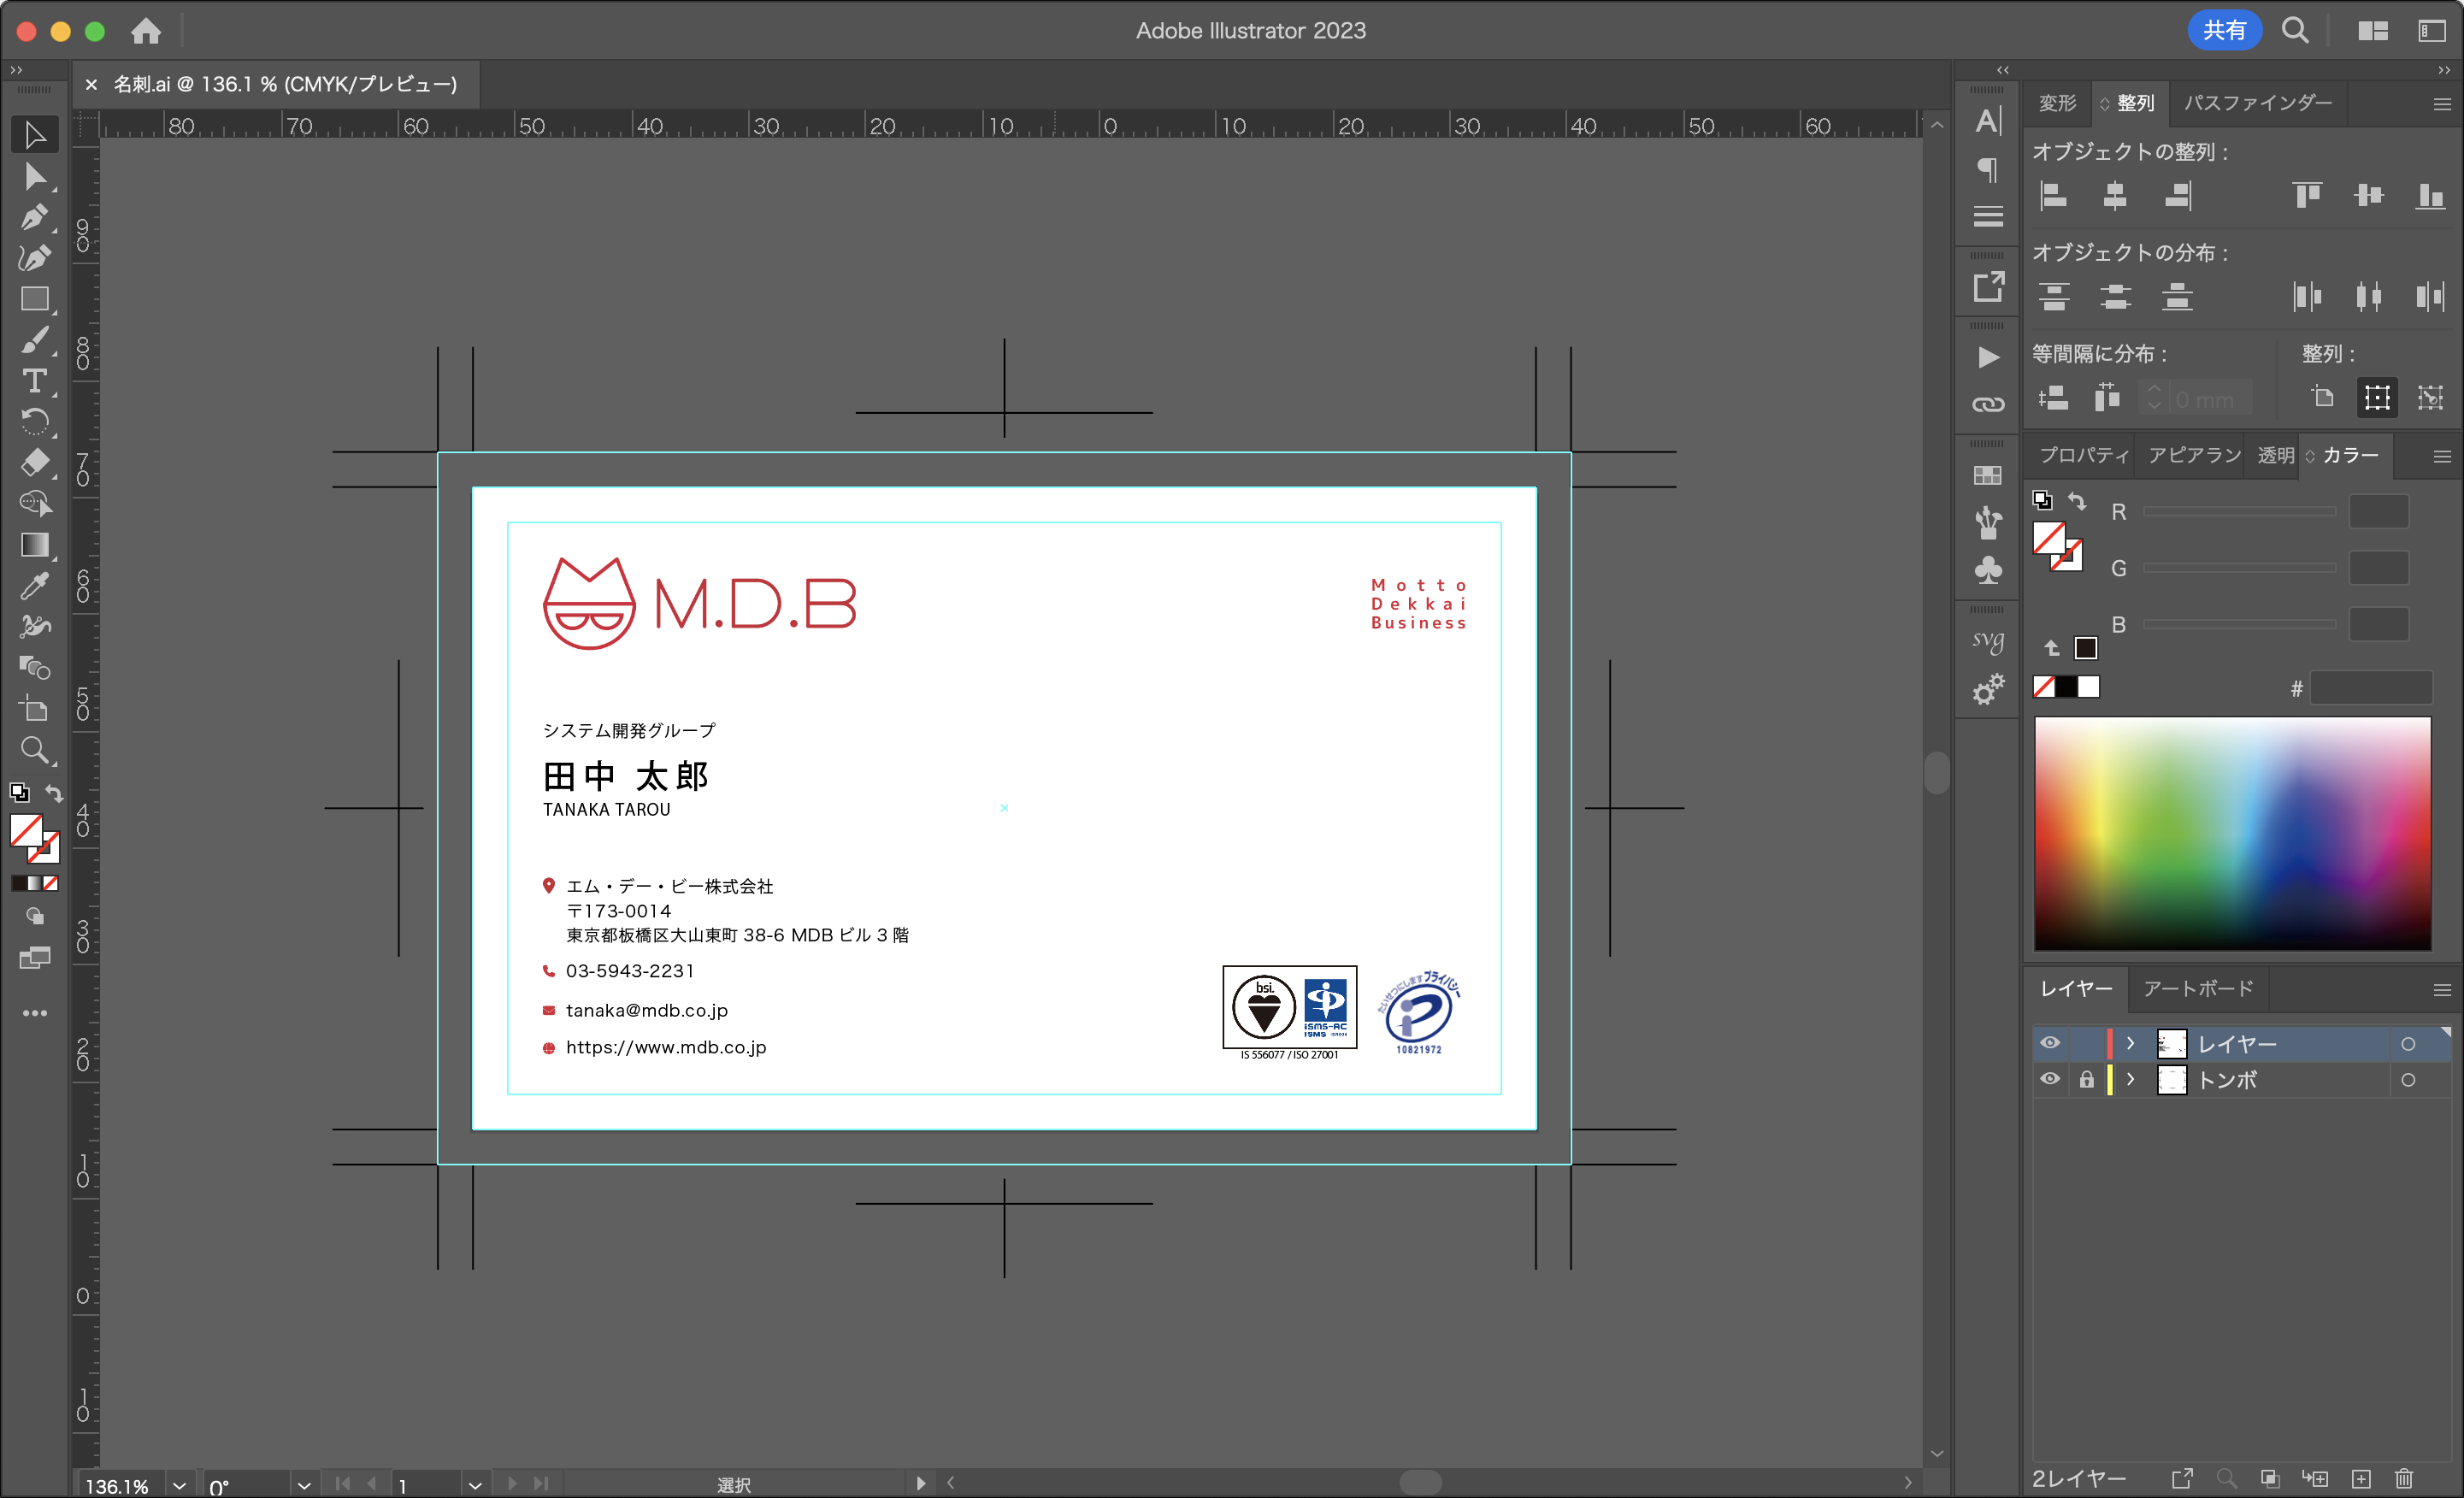The height and width of the screenshot is (1498, 2464).
Task: Open the search magnifier in title bar
Action: tap(2295, 31)
